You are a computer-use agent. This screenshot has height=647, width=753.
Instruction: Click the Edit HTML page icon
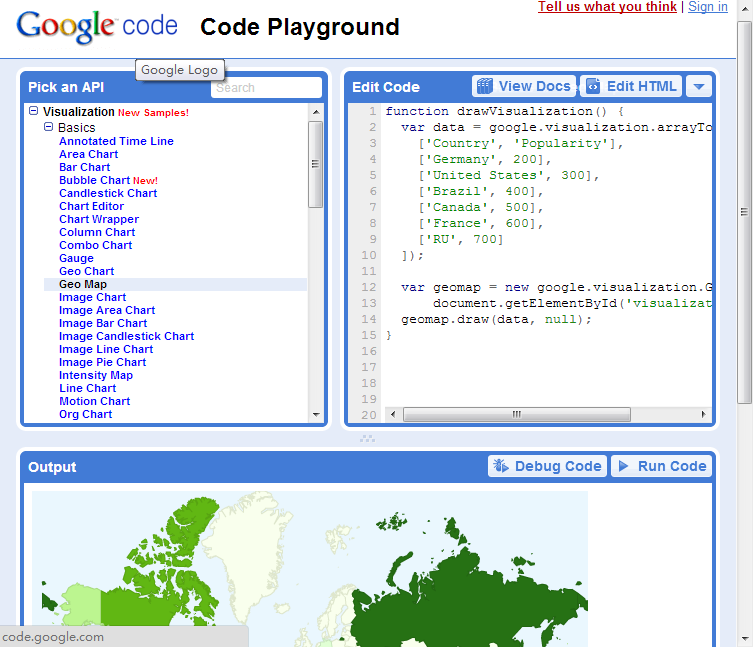[x=593, y=86]
